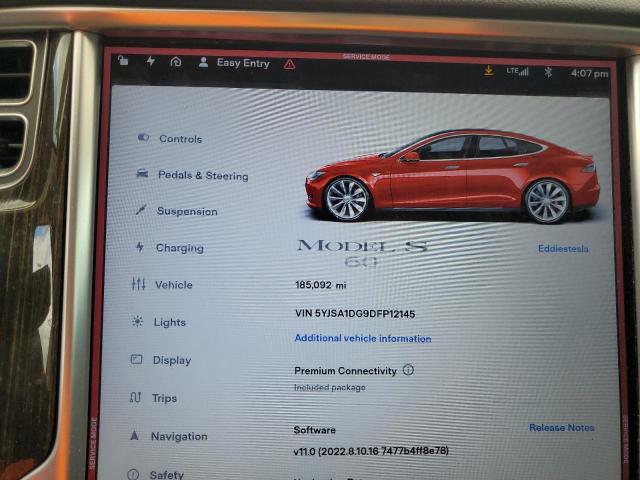Open the Release Notes link
640x480 pixels.
click(x=562, y=428)
